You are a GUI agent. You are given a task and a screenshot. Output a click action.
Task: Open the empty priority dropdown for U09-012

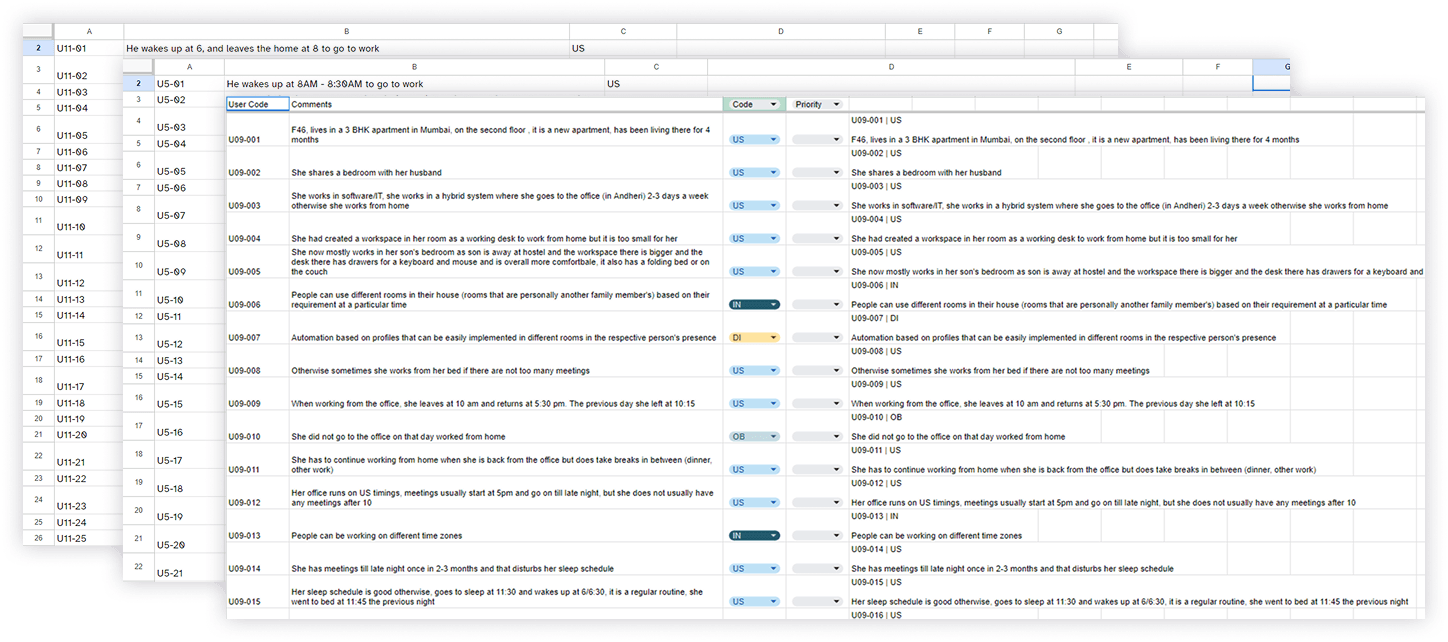[x=817, y=502]
